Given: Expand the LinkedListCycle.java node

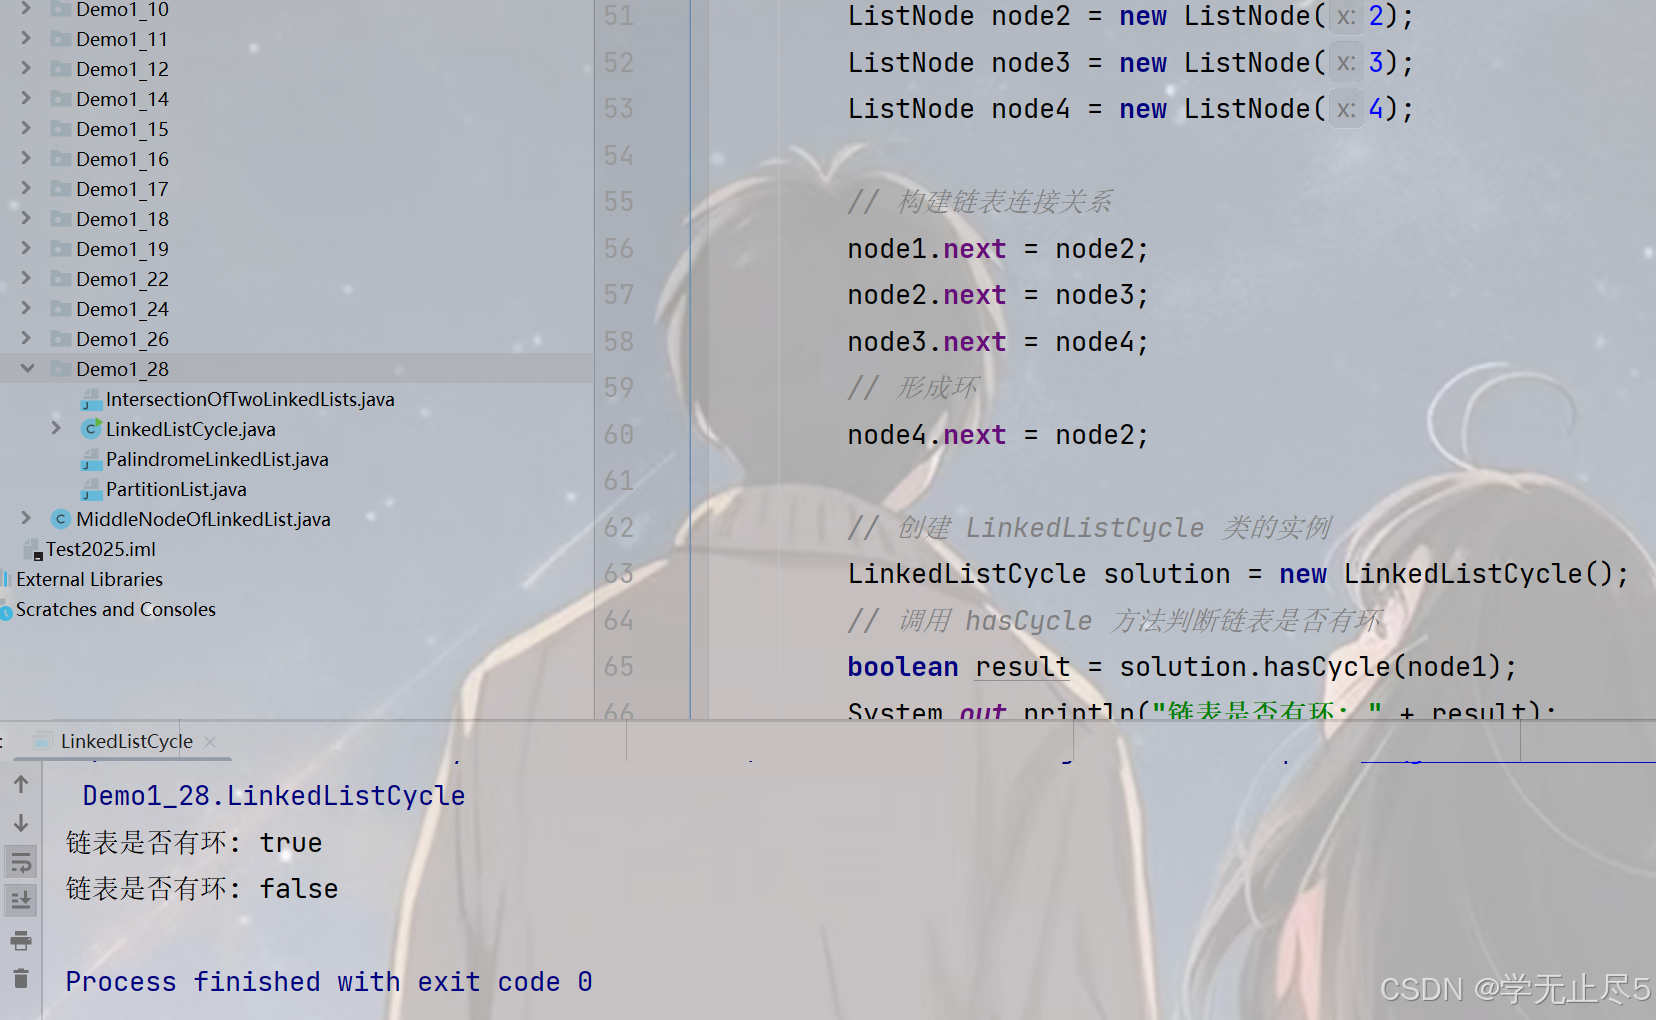Looking at the screenshot, I should pos(57,429).
